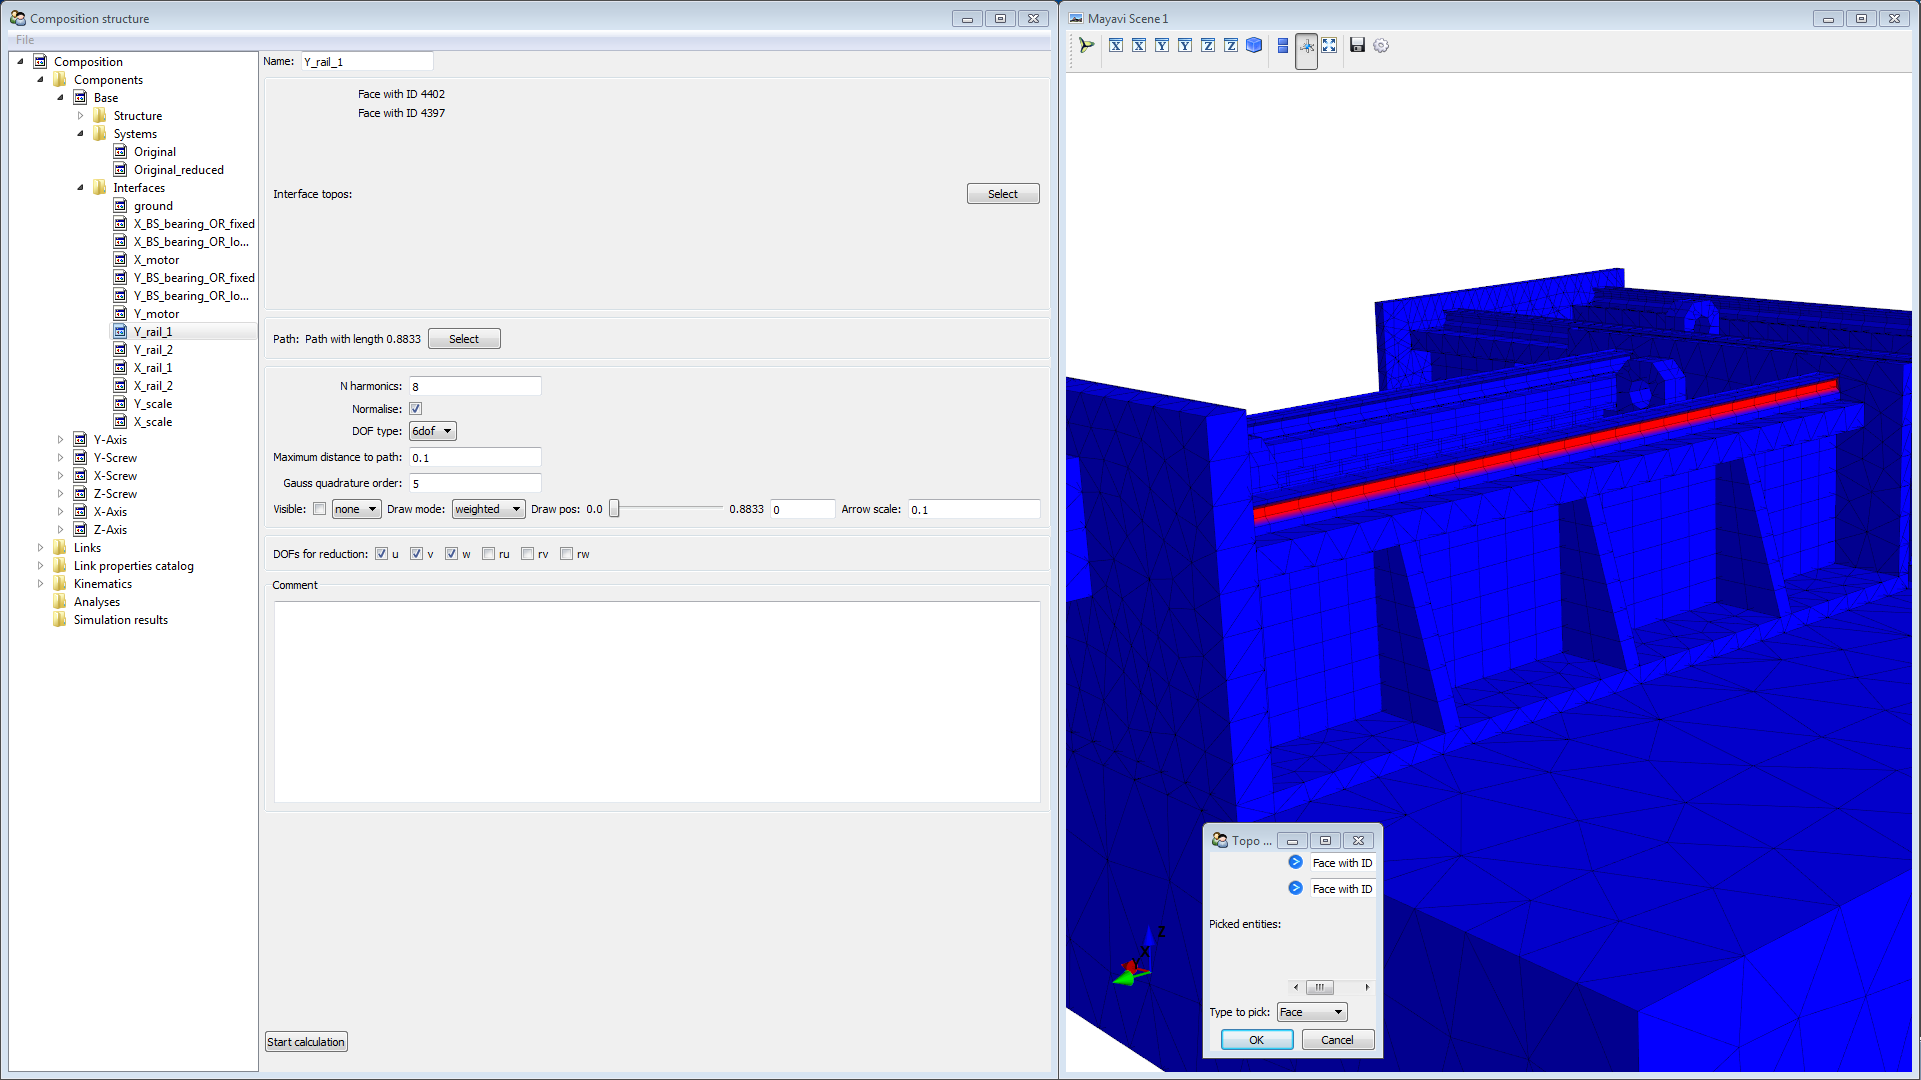Select X_rail_1 in the tree
The width and height of the screenshot is (1921, 1080).
click(x=153, y=368)
